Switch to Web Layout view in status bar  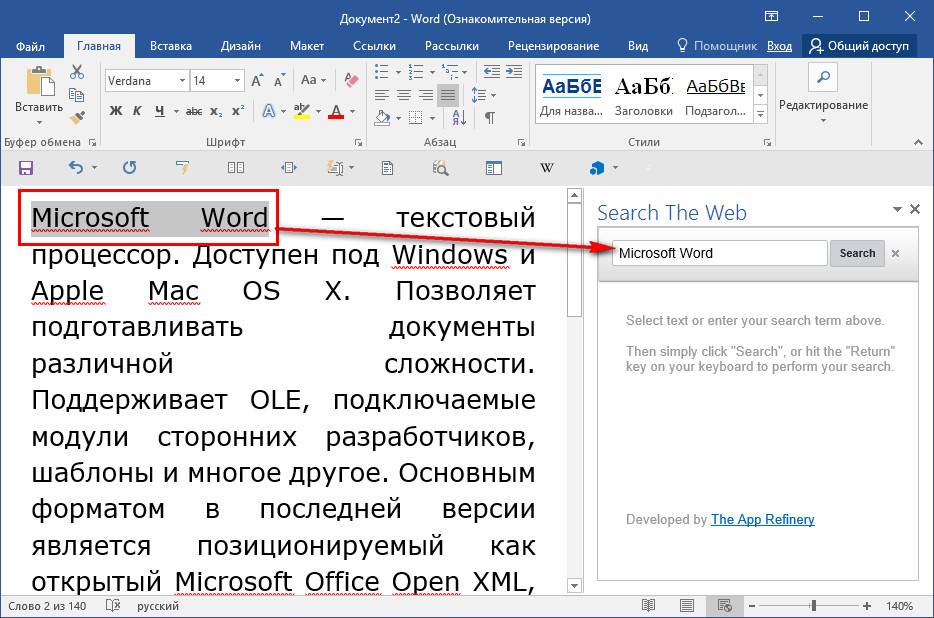[725, 606]
